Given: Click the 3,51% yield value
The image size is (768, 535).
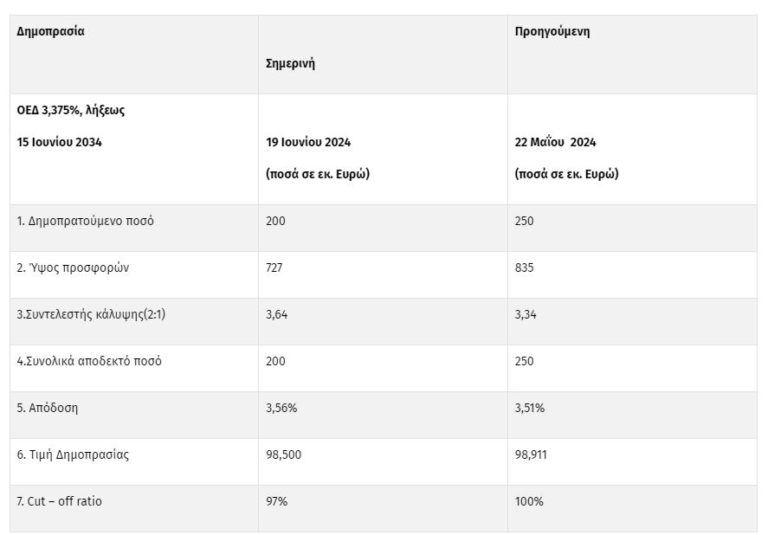Looking at the screenshot, I should tap(530, 408).
